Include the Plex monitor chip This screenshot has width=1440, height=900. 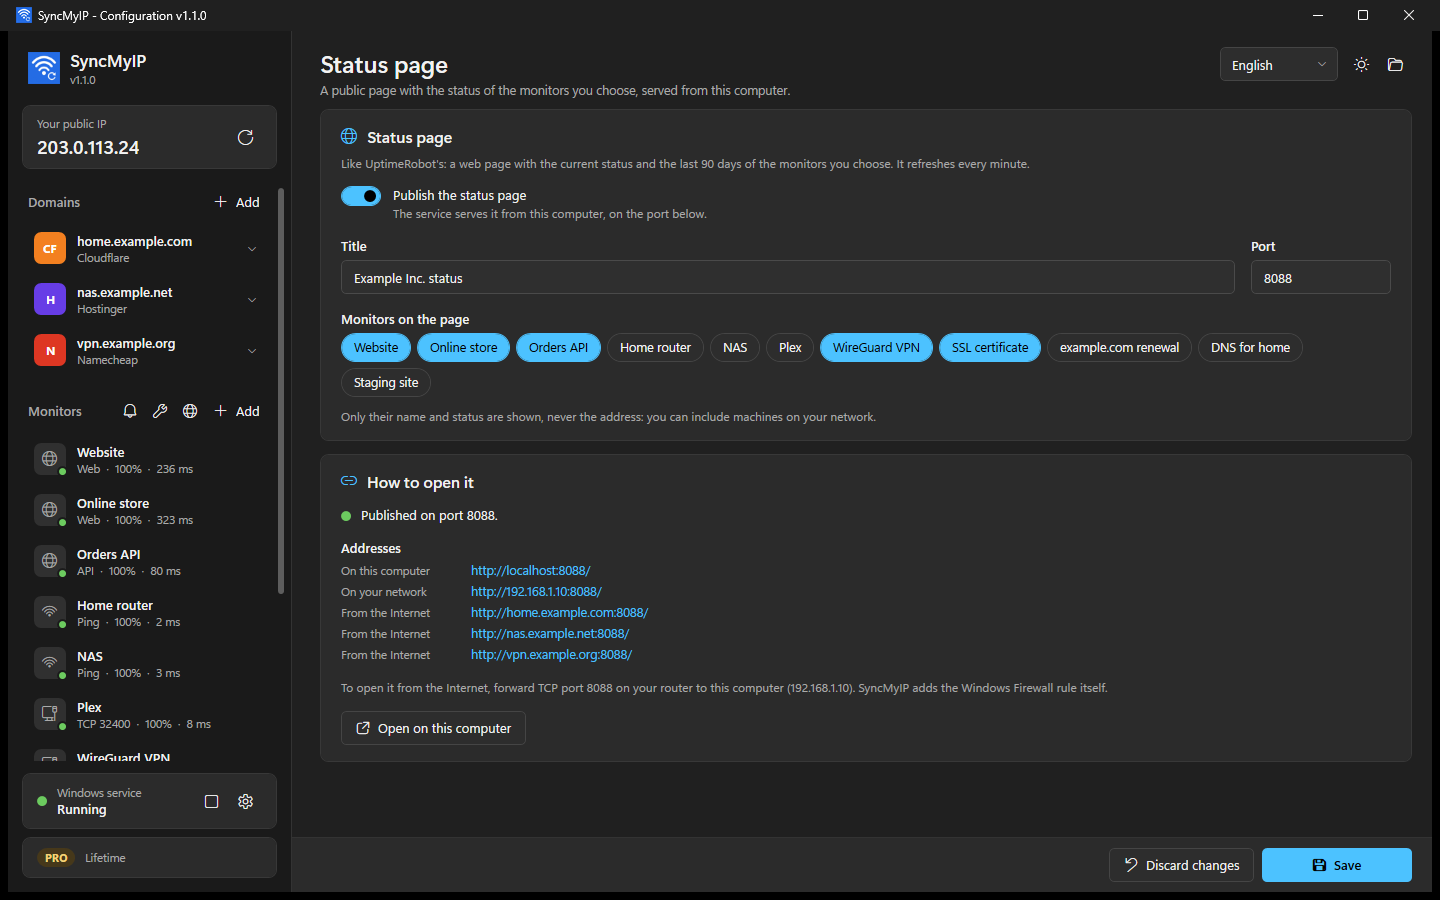click(790, 348)
